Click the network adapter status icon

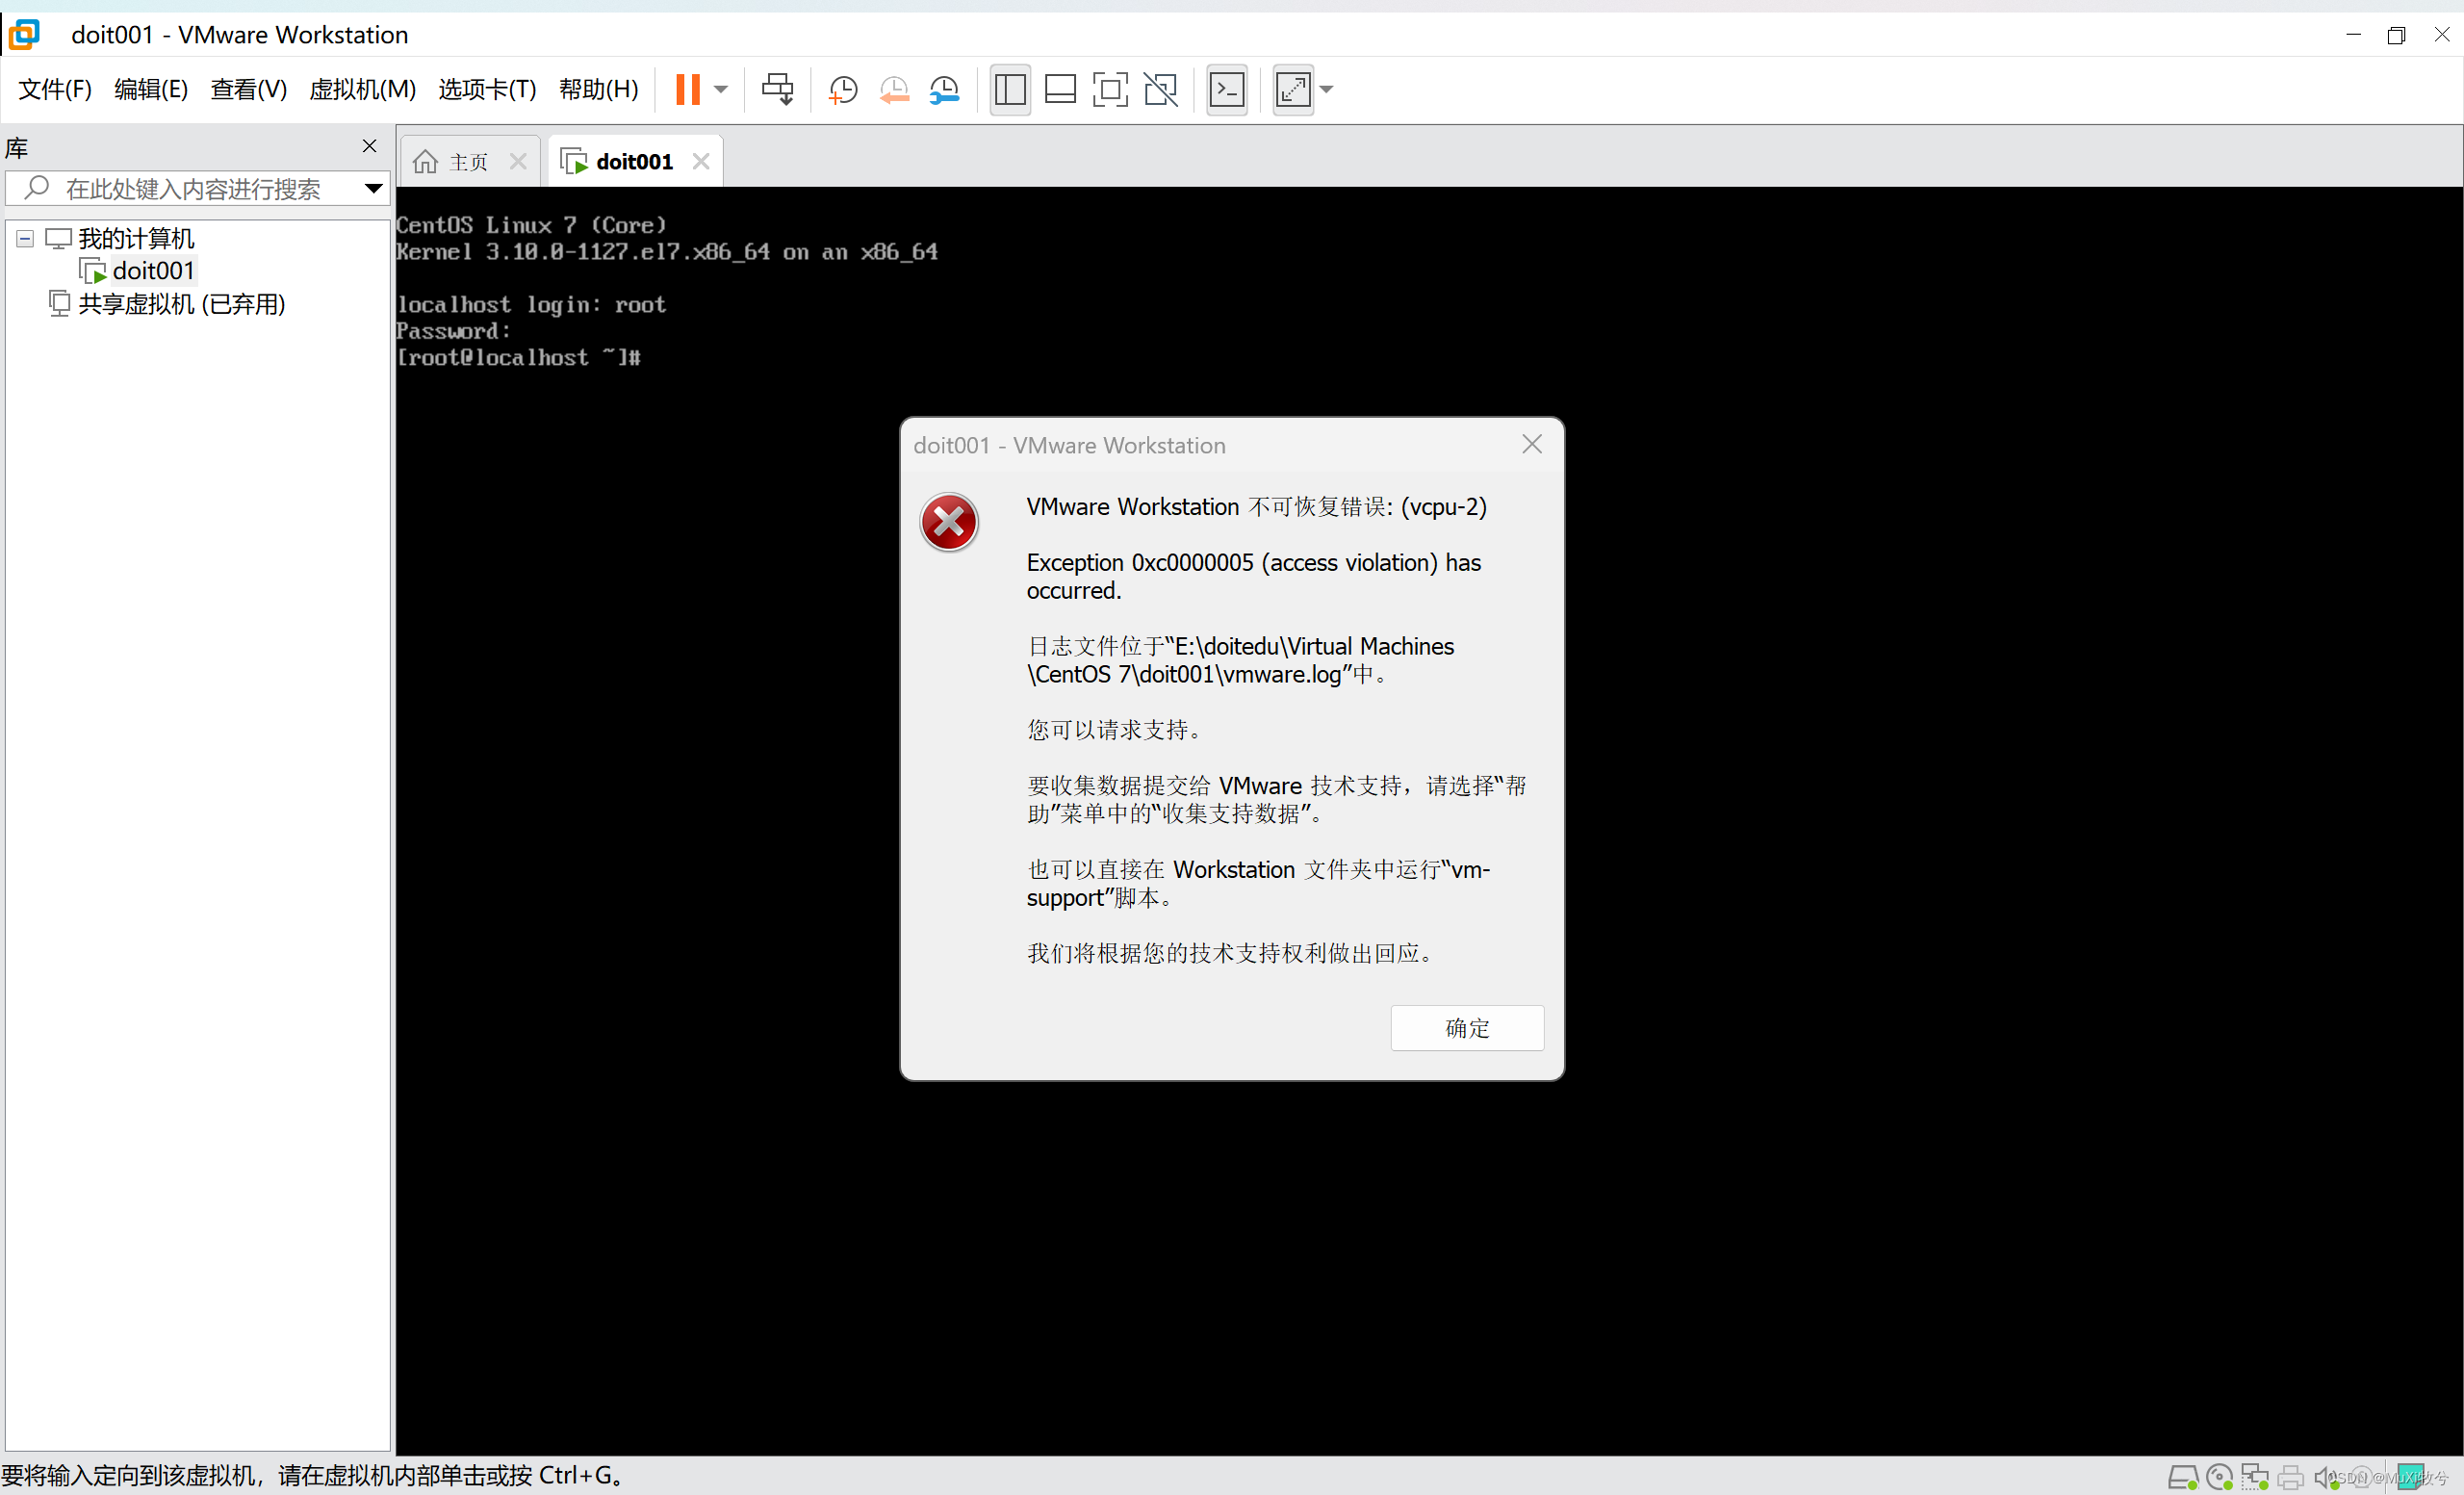point(2254,1476)
